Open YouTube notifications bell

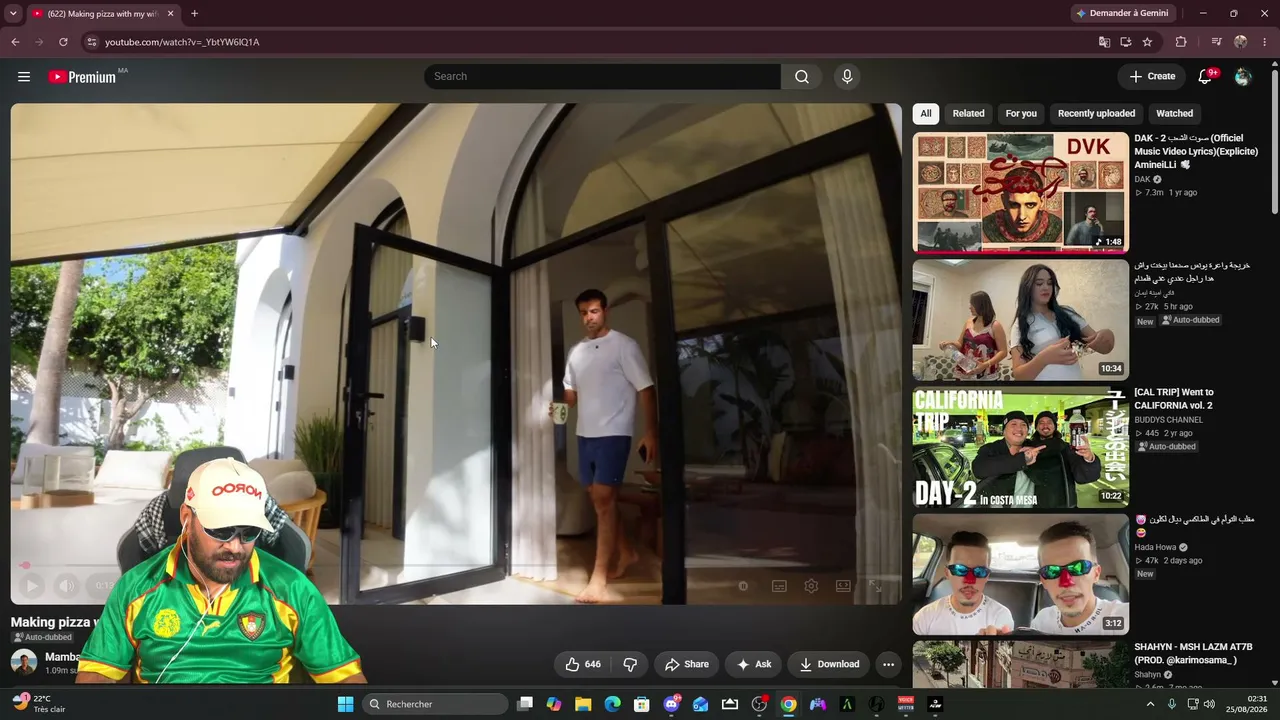[1206, 77]
